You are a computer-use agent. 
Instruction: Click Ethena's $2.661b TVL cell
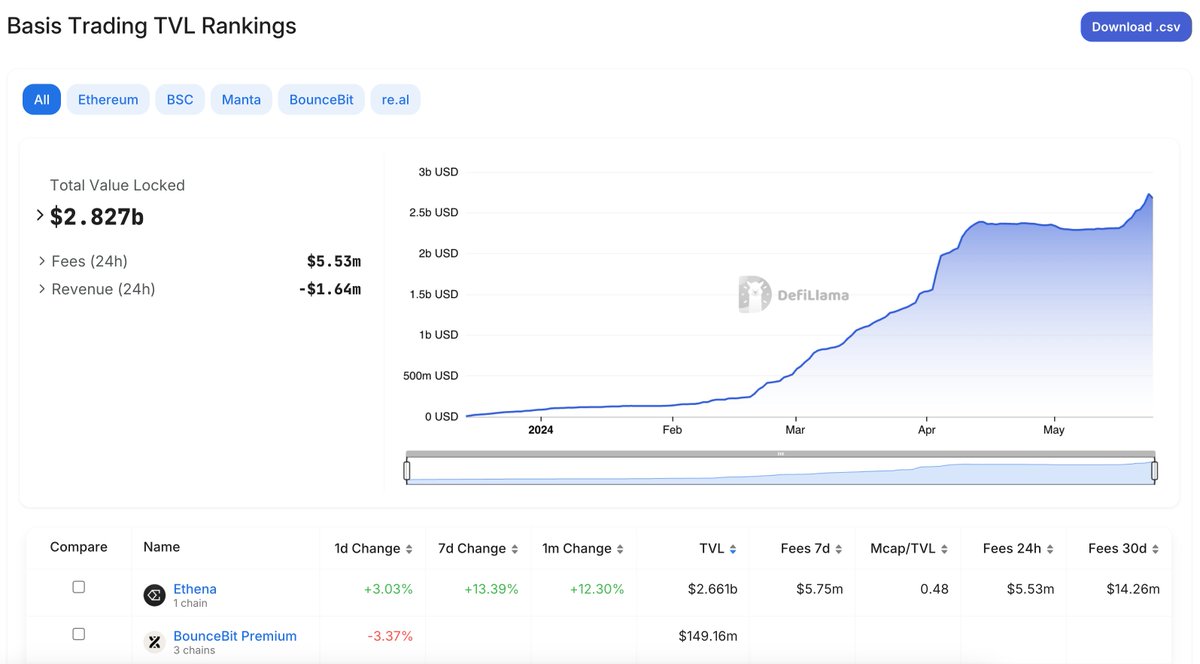pyautogui.click(x=713, y=589)
